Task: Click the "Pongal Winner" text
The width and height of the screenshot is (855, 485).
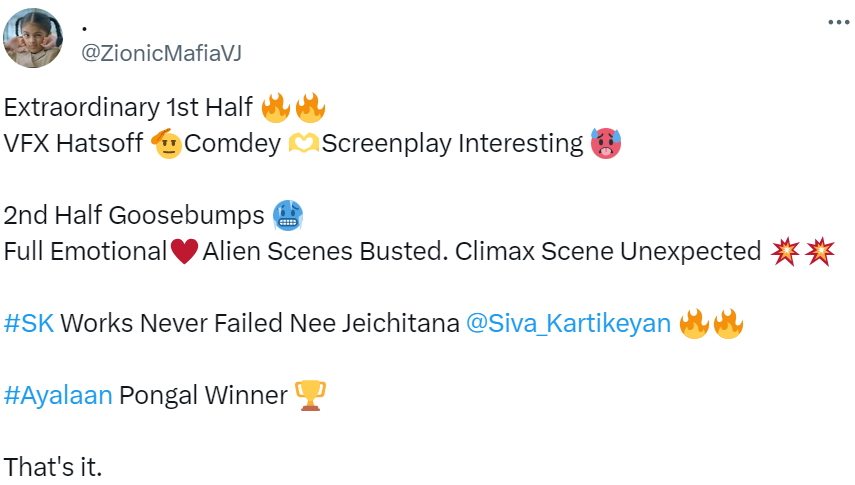Action: (202, 395)
